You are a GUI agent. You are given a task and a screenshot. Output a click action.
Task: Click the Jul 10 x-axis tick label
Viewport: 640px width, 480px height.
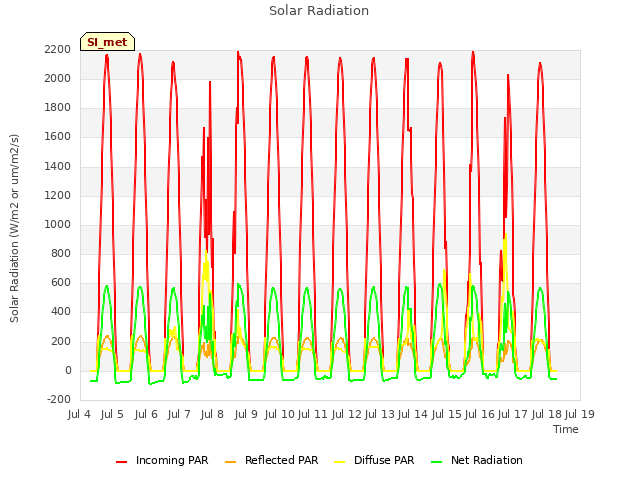point(280,415)
